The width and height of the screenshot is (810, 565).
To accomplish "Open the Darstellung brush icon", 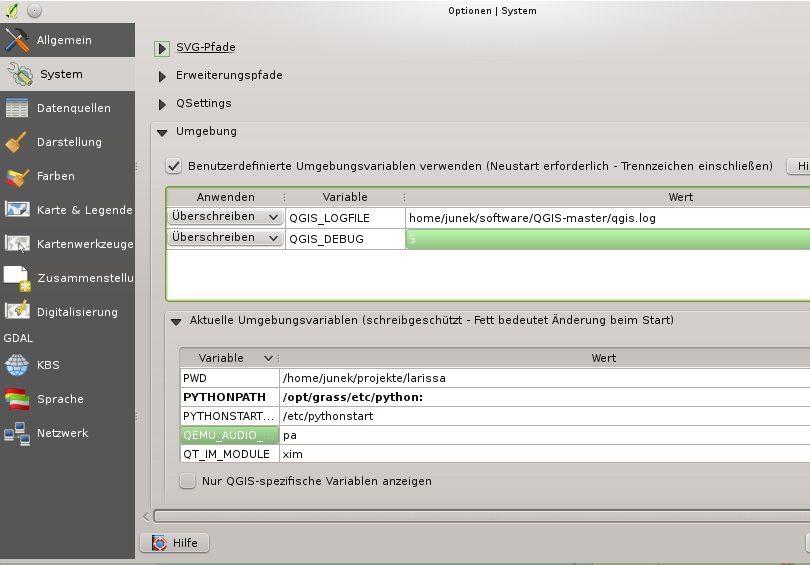I will (x=16, y=142).
